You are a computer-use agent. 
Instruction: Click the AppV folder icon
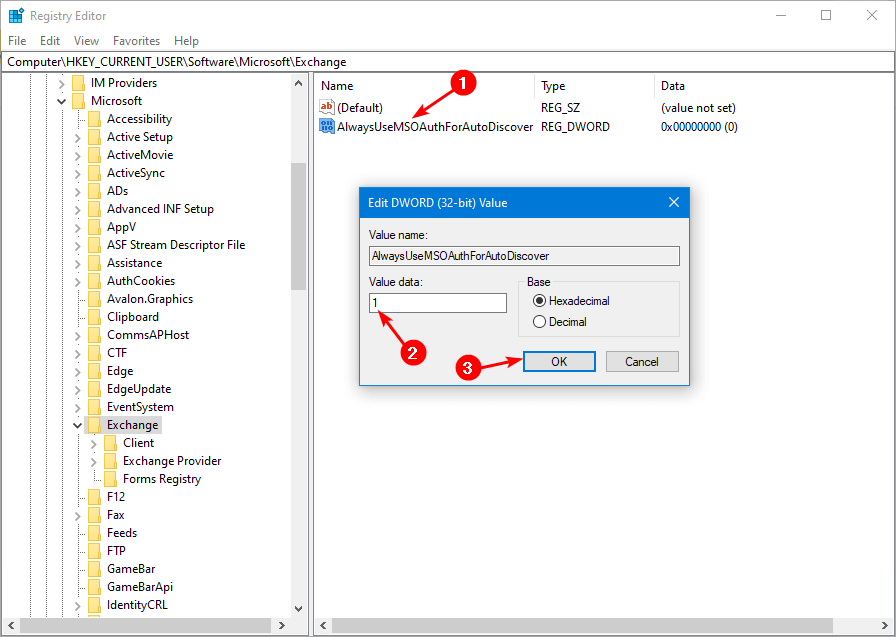95,227
